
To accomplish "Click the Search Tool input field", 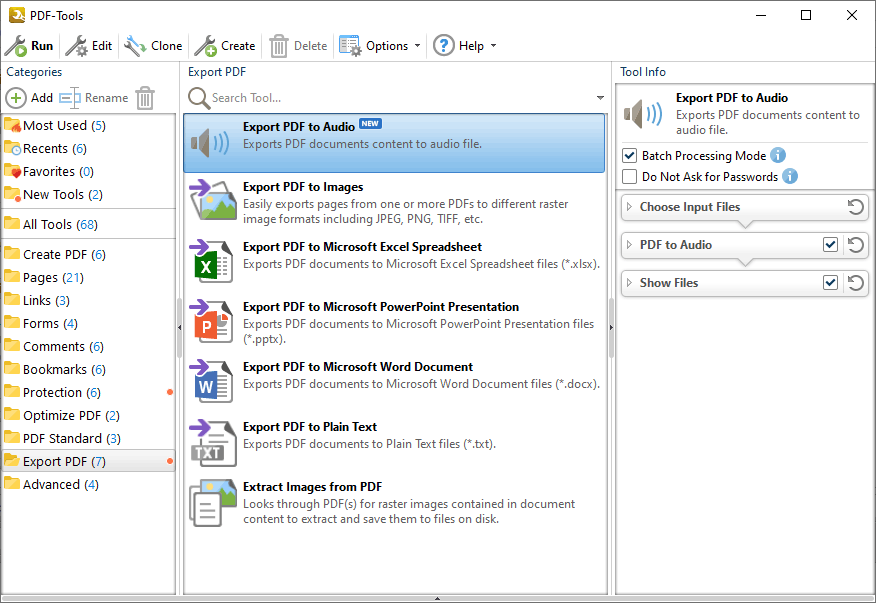I will click(401, 98).
